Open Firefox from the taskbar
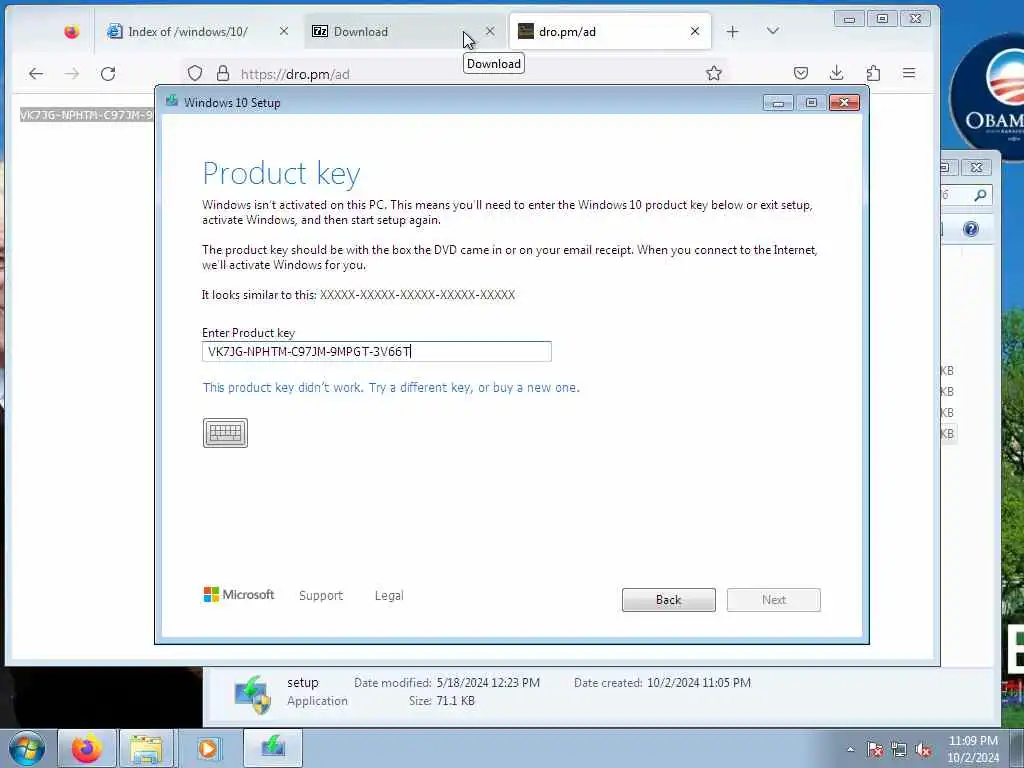This screenshot has height=768, width=1024. pyautogui.click(x=87, y=748)
